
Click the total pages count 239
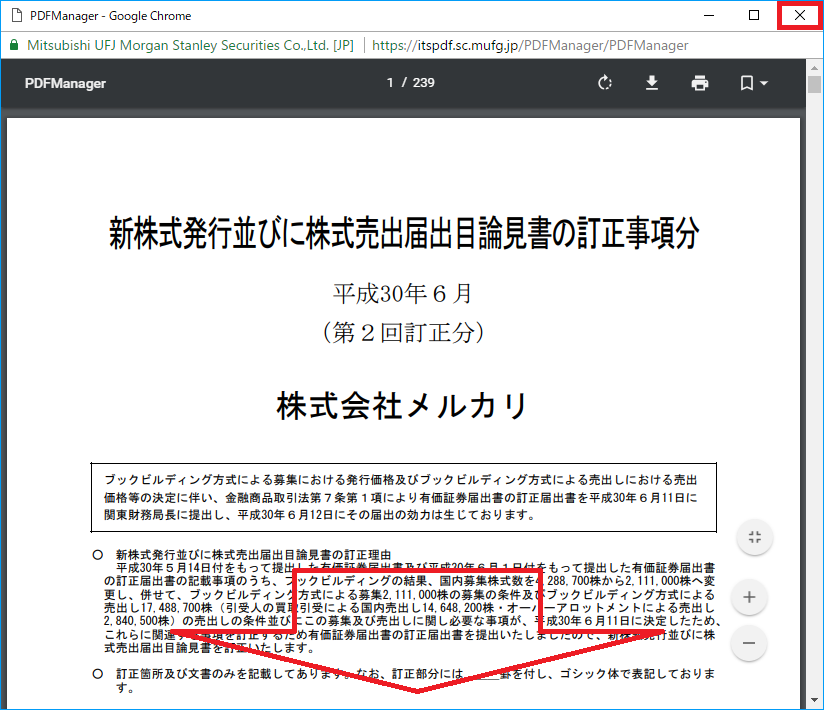click(424, 83)
